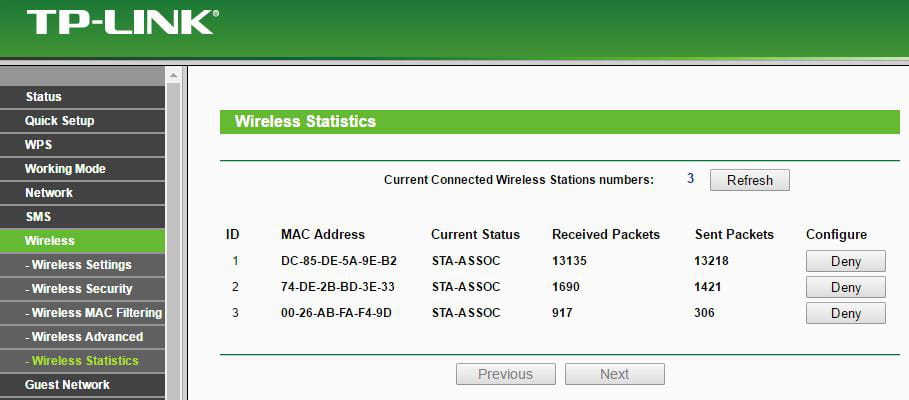
Task: Deny station 00-26-AB-FA-F4-9D
Action: 846,314
